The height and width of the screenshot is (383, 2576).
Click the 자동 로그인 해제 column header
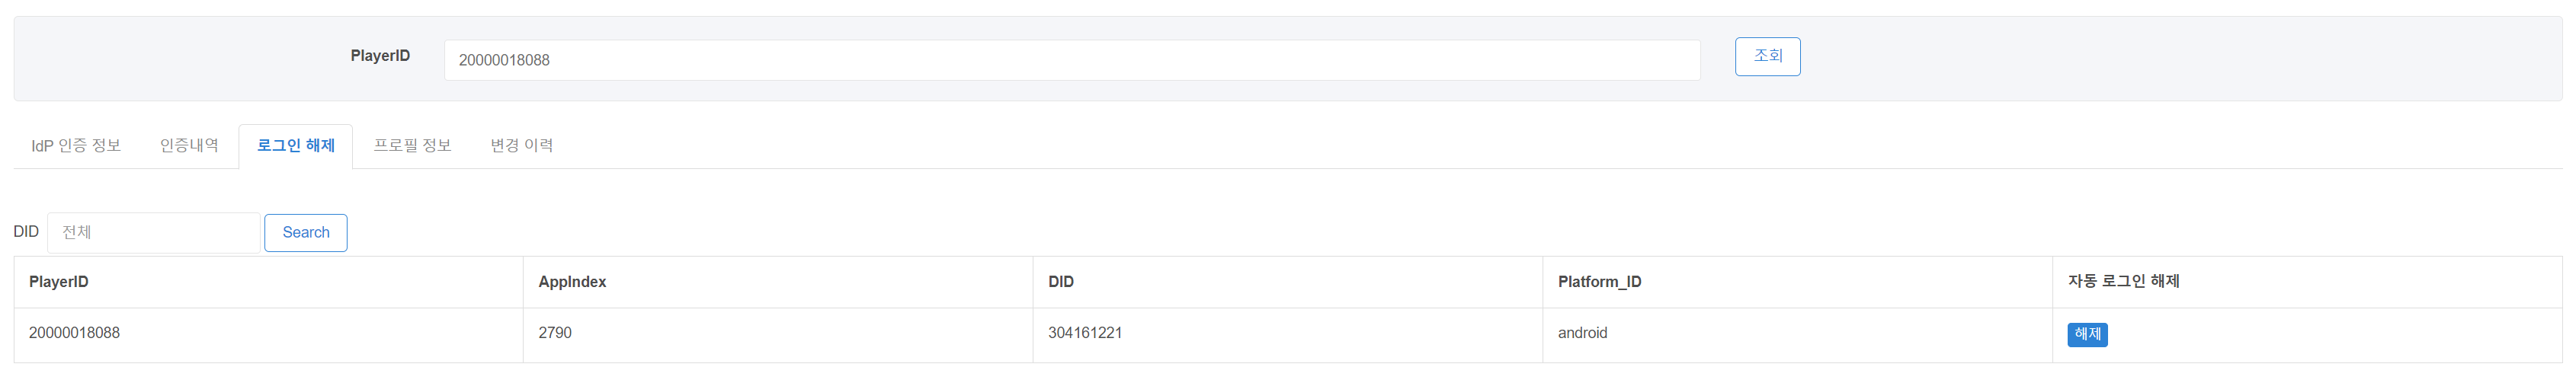pos(2122,282)
